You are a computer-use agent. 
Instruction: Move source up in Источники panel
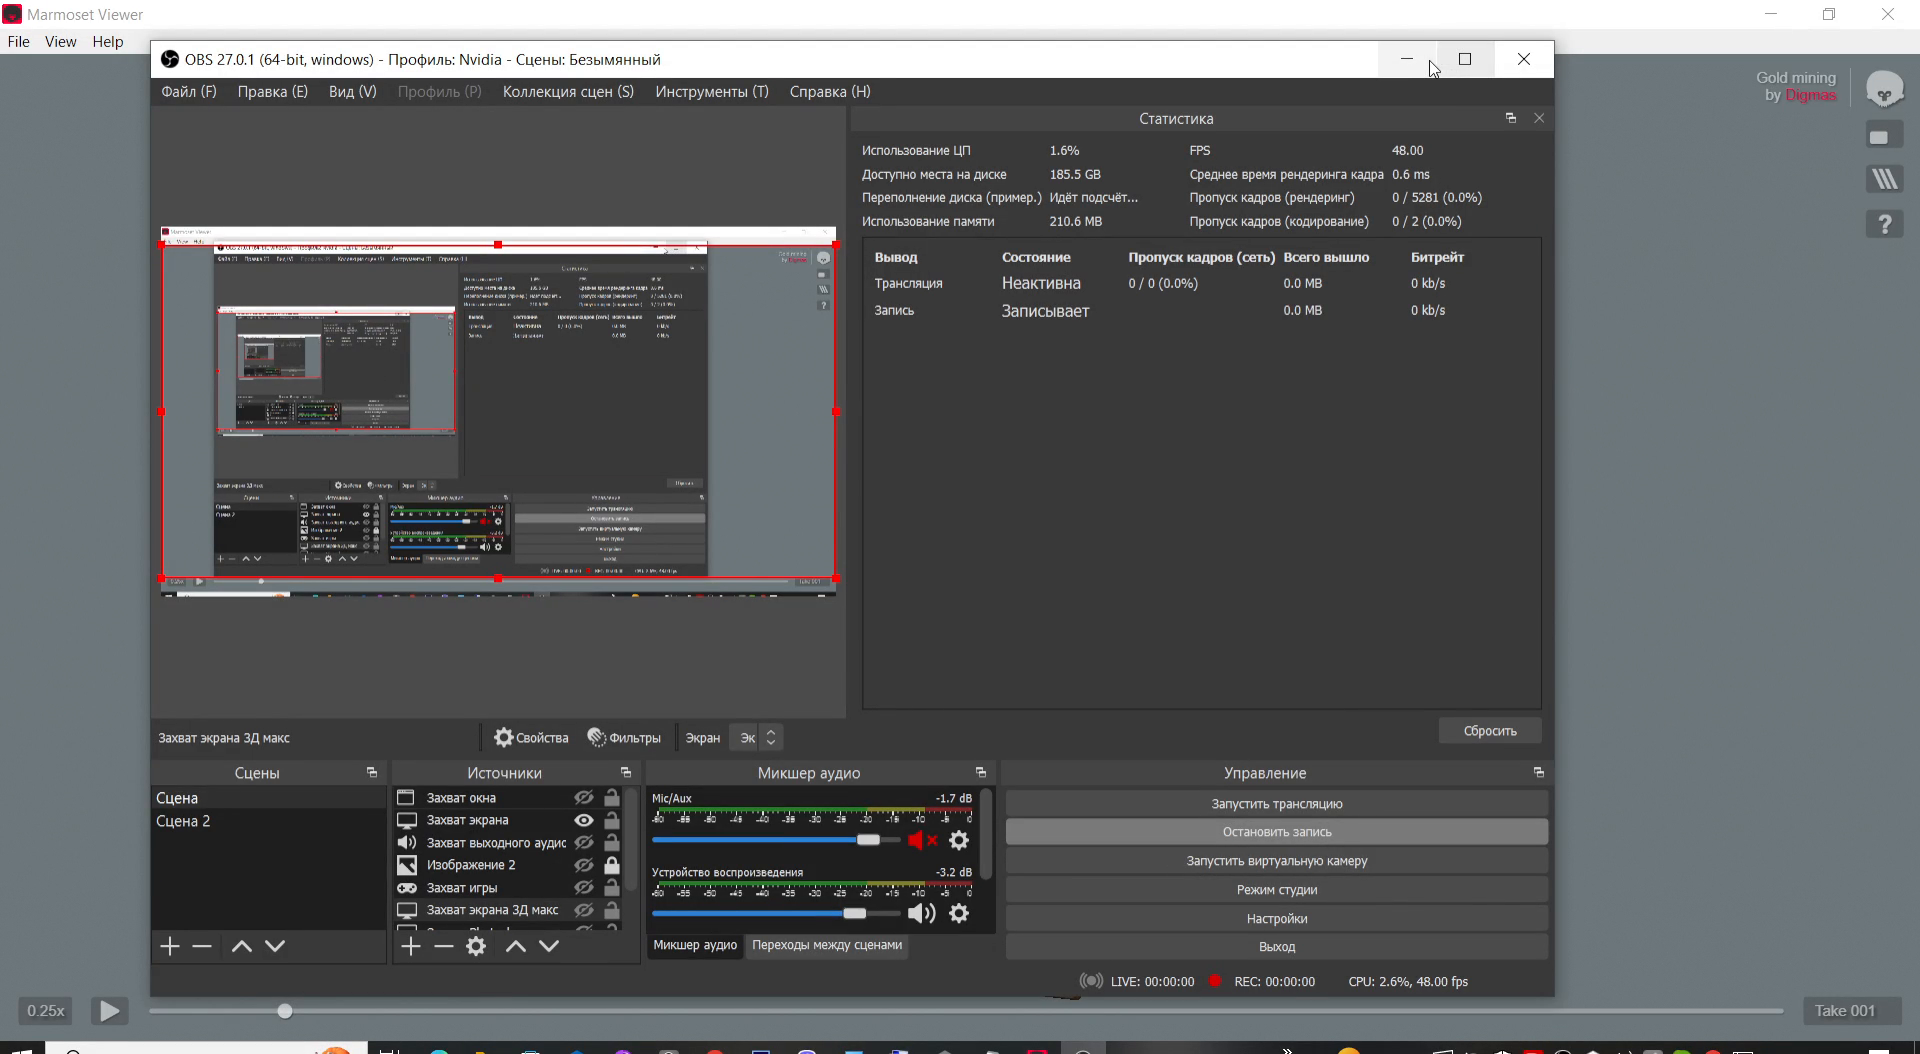click(515, 946)
